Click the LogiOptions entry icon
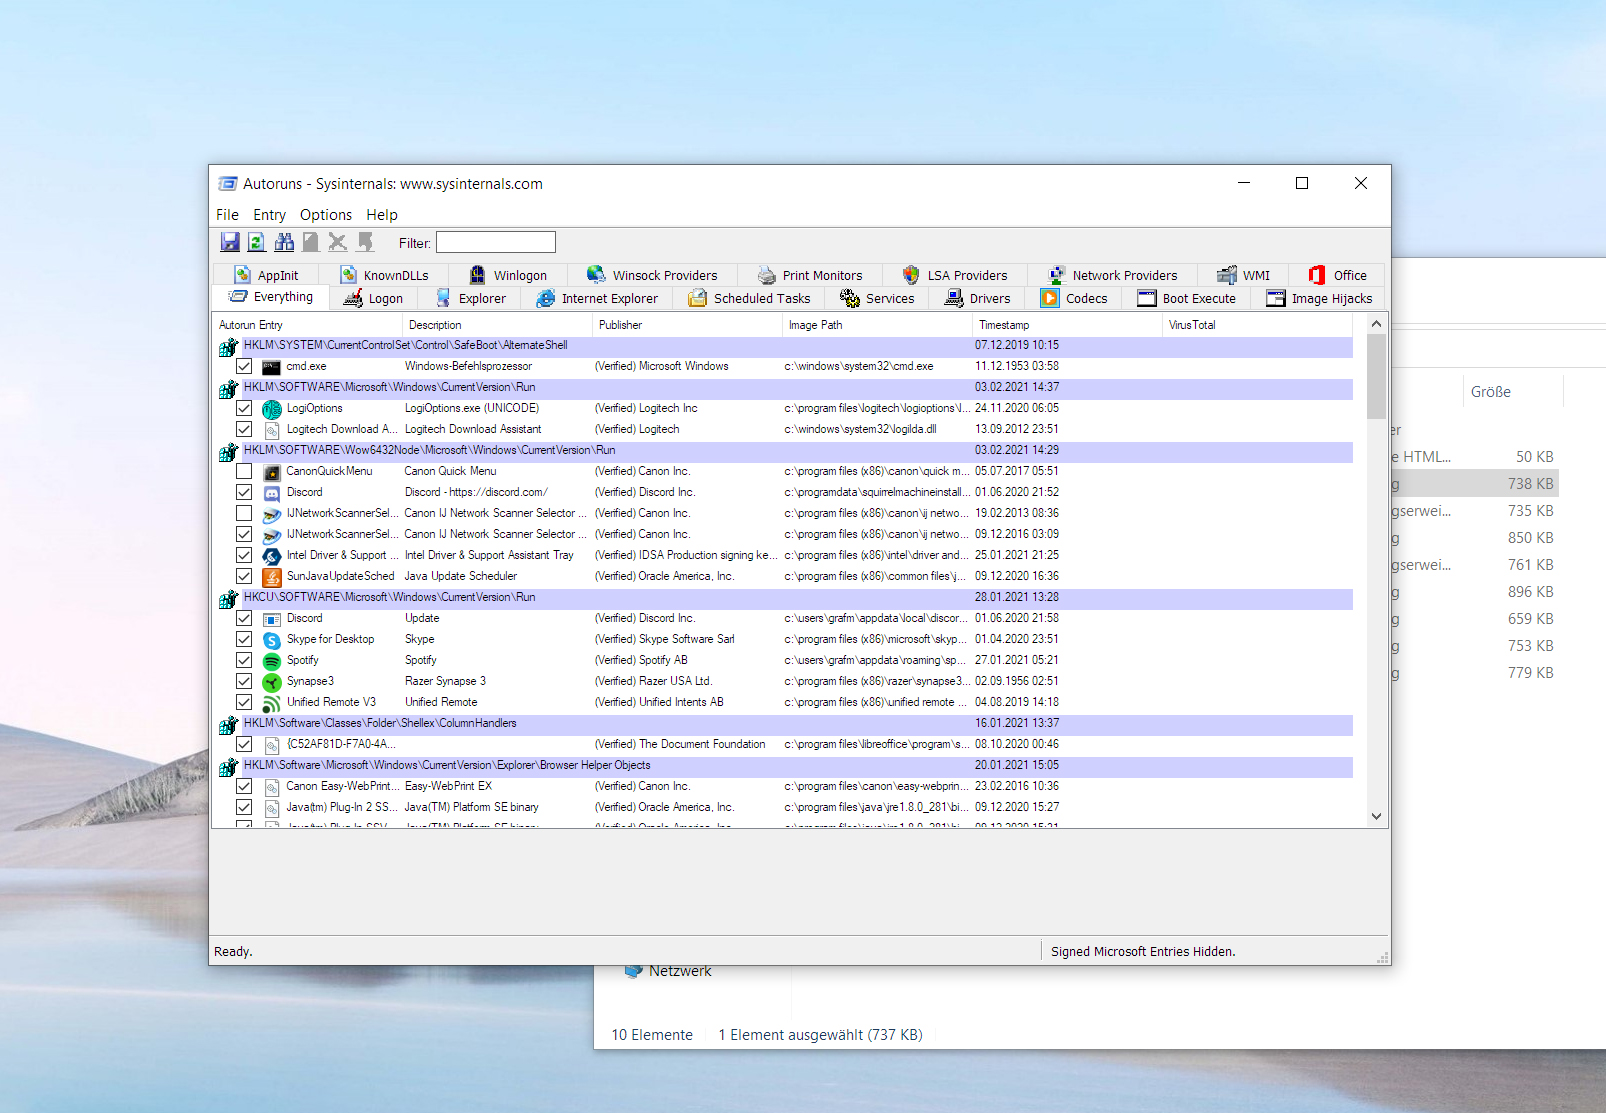Screen dimensions: 1606x1113 pyautogui.click(x=271, y=409)
